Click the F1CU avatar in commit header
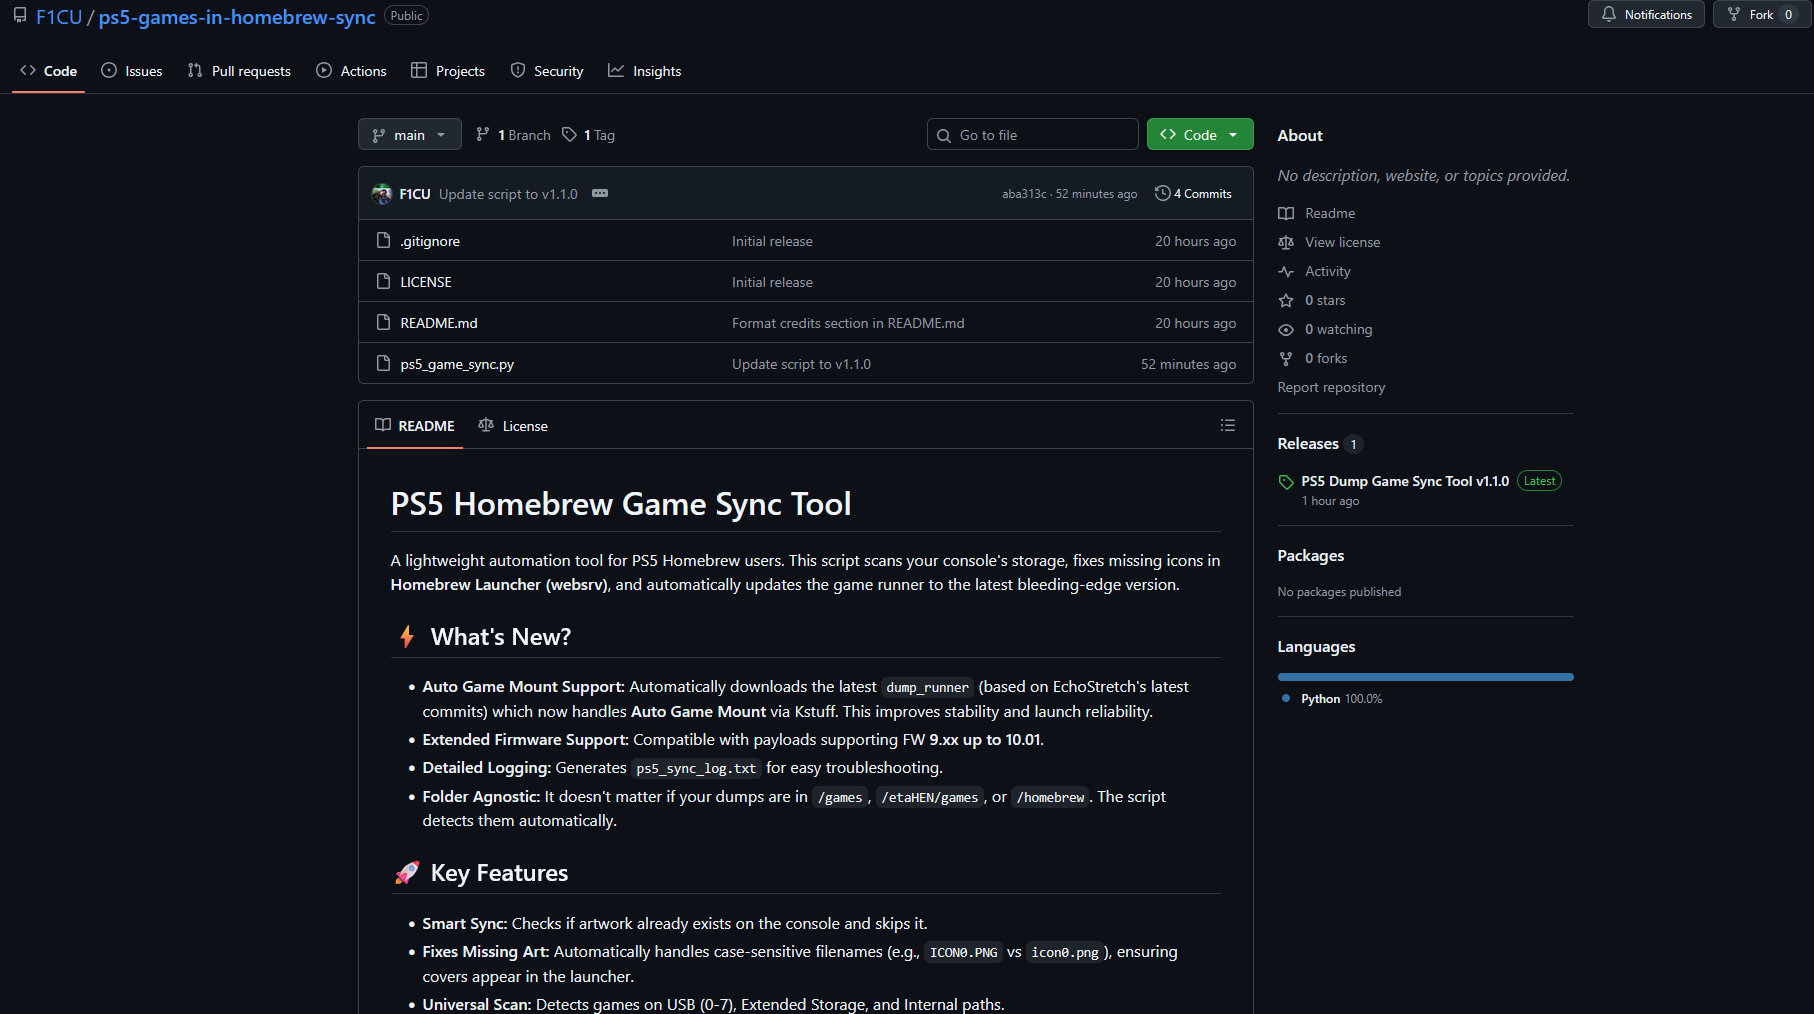 [x=382, y=194]
